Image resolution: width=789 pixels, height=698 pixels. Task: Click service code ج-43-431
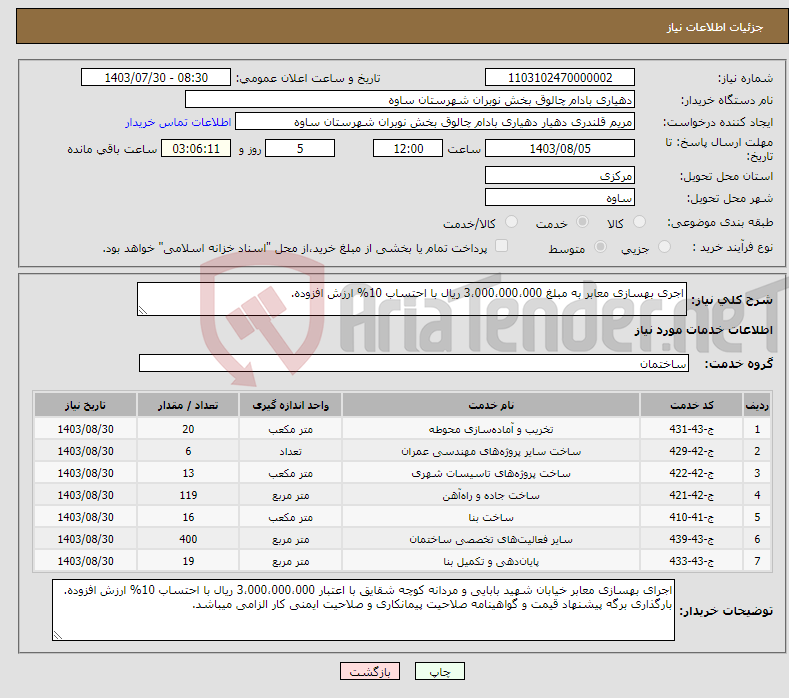click(x=691, y=429)
